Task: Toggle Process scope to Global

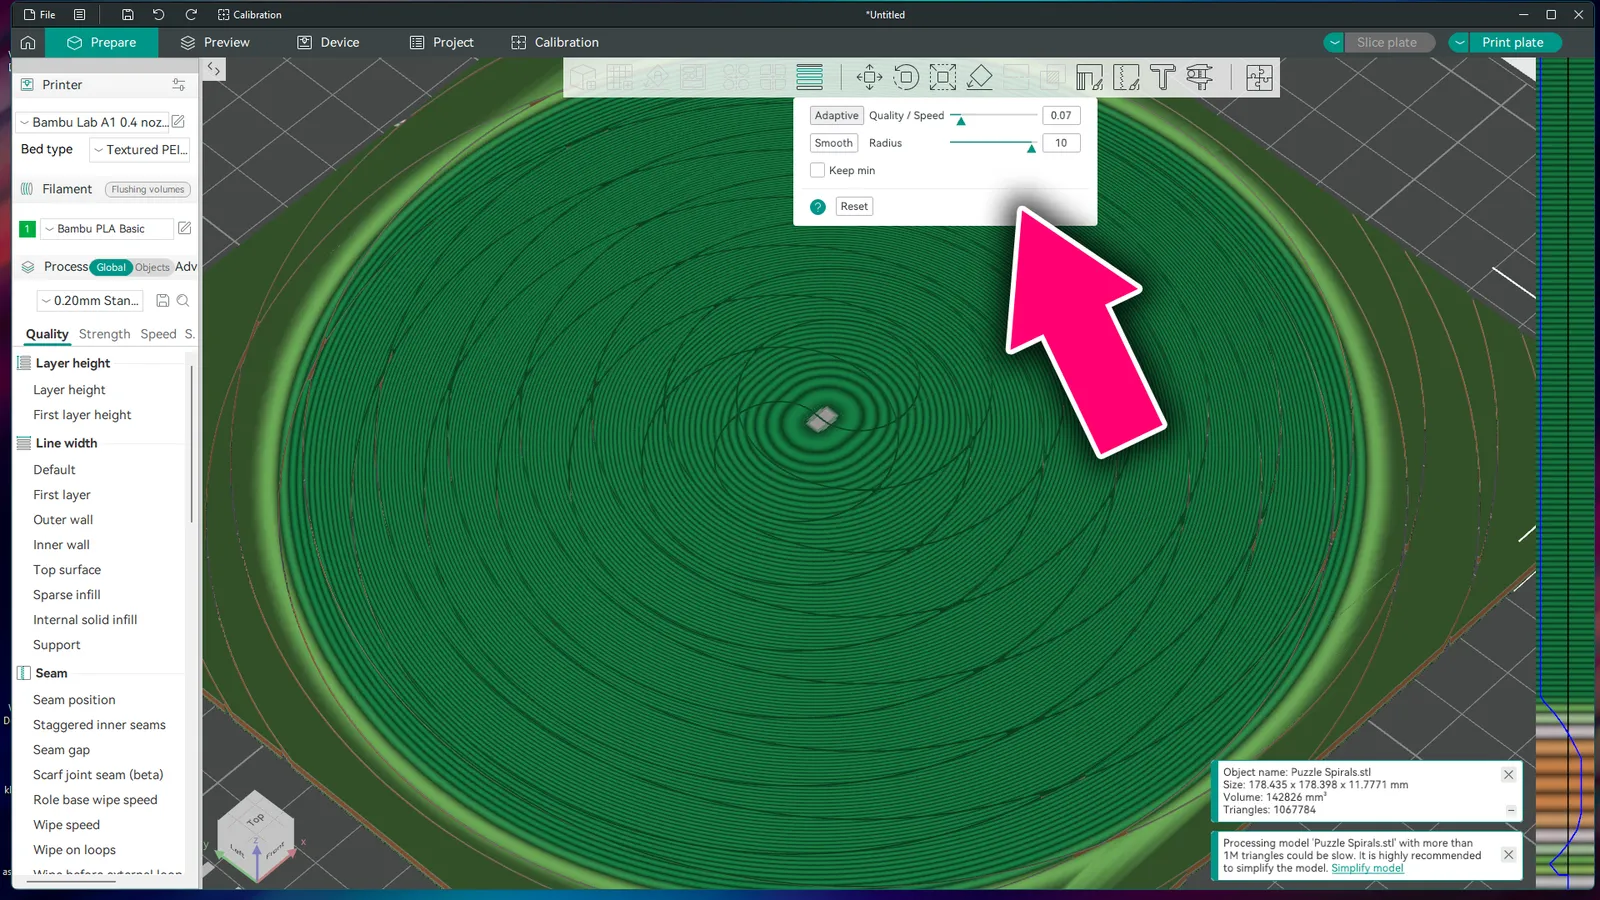Action: 111,267
